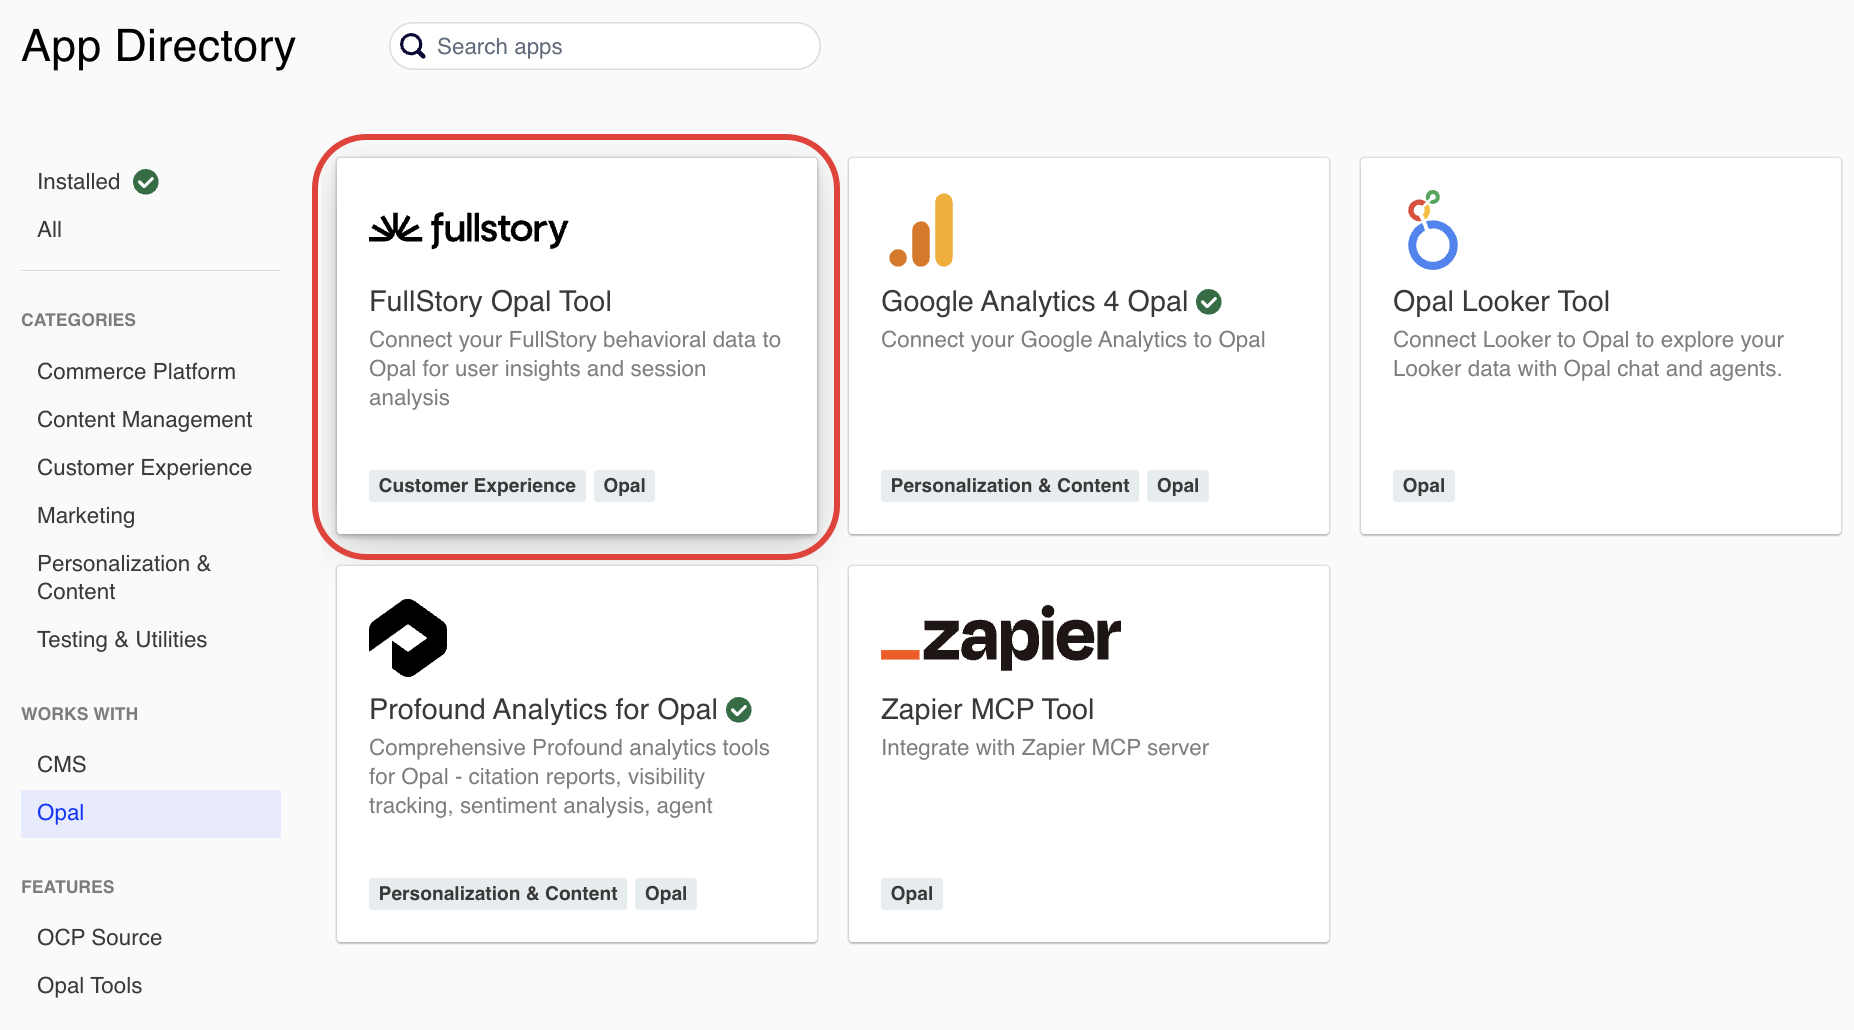This screenshot has height=1030, width=1854.
Task: Open the Opal Tools feature filter
Action: coord(90,986)
